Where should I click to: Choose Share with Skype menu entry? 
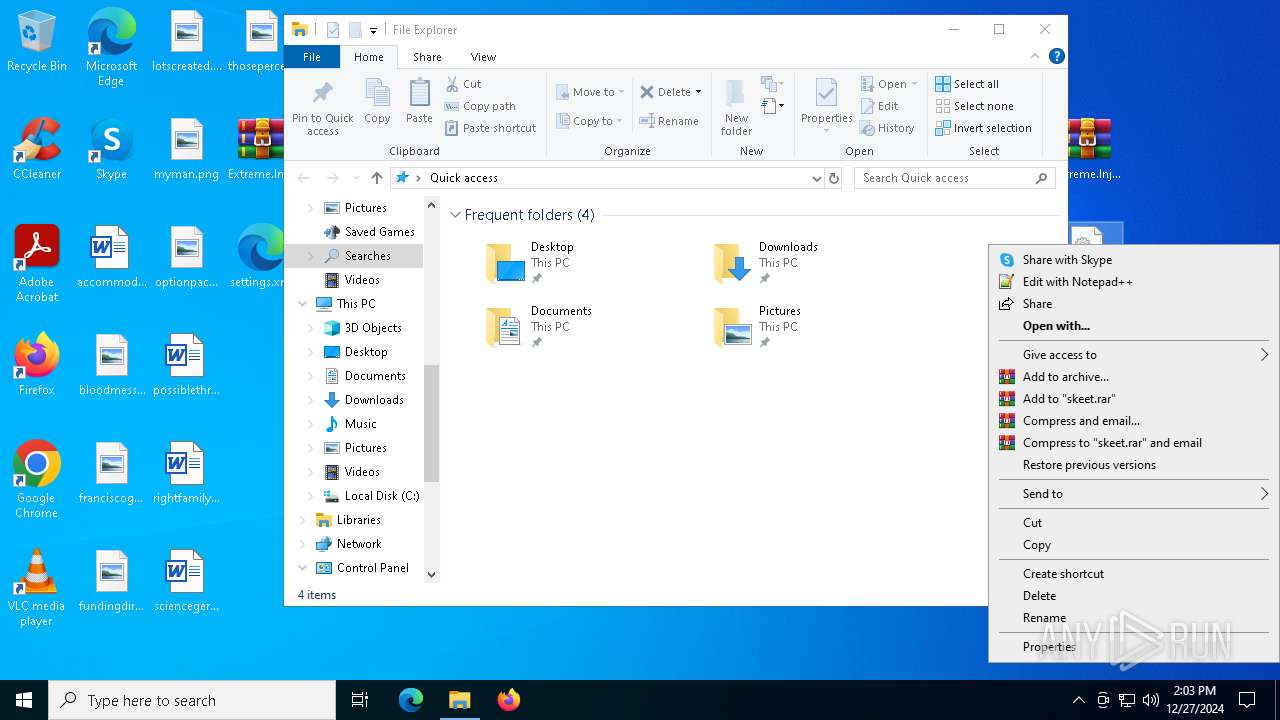click(1133, 260)
